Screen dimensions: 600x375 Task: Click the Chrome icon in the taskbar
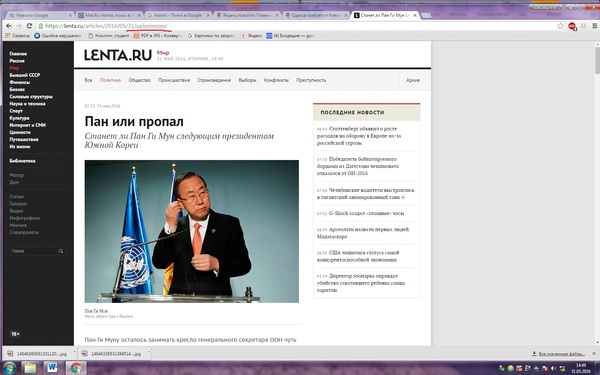coord(76,368)
